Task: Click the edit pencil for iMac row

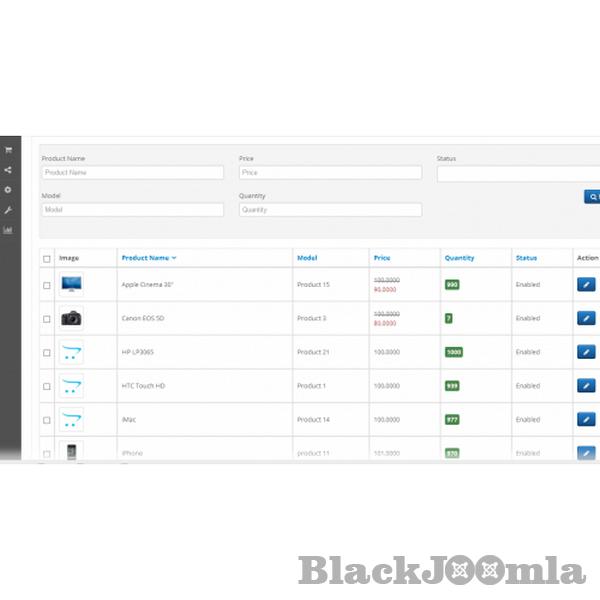Action: click(x=586, y=419)
